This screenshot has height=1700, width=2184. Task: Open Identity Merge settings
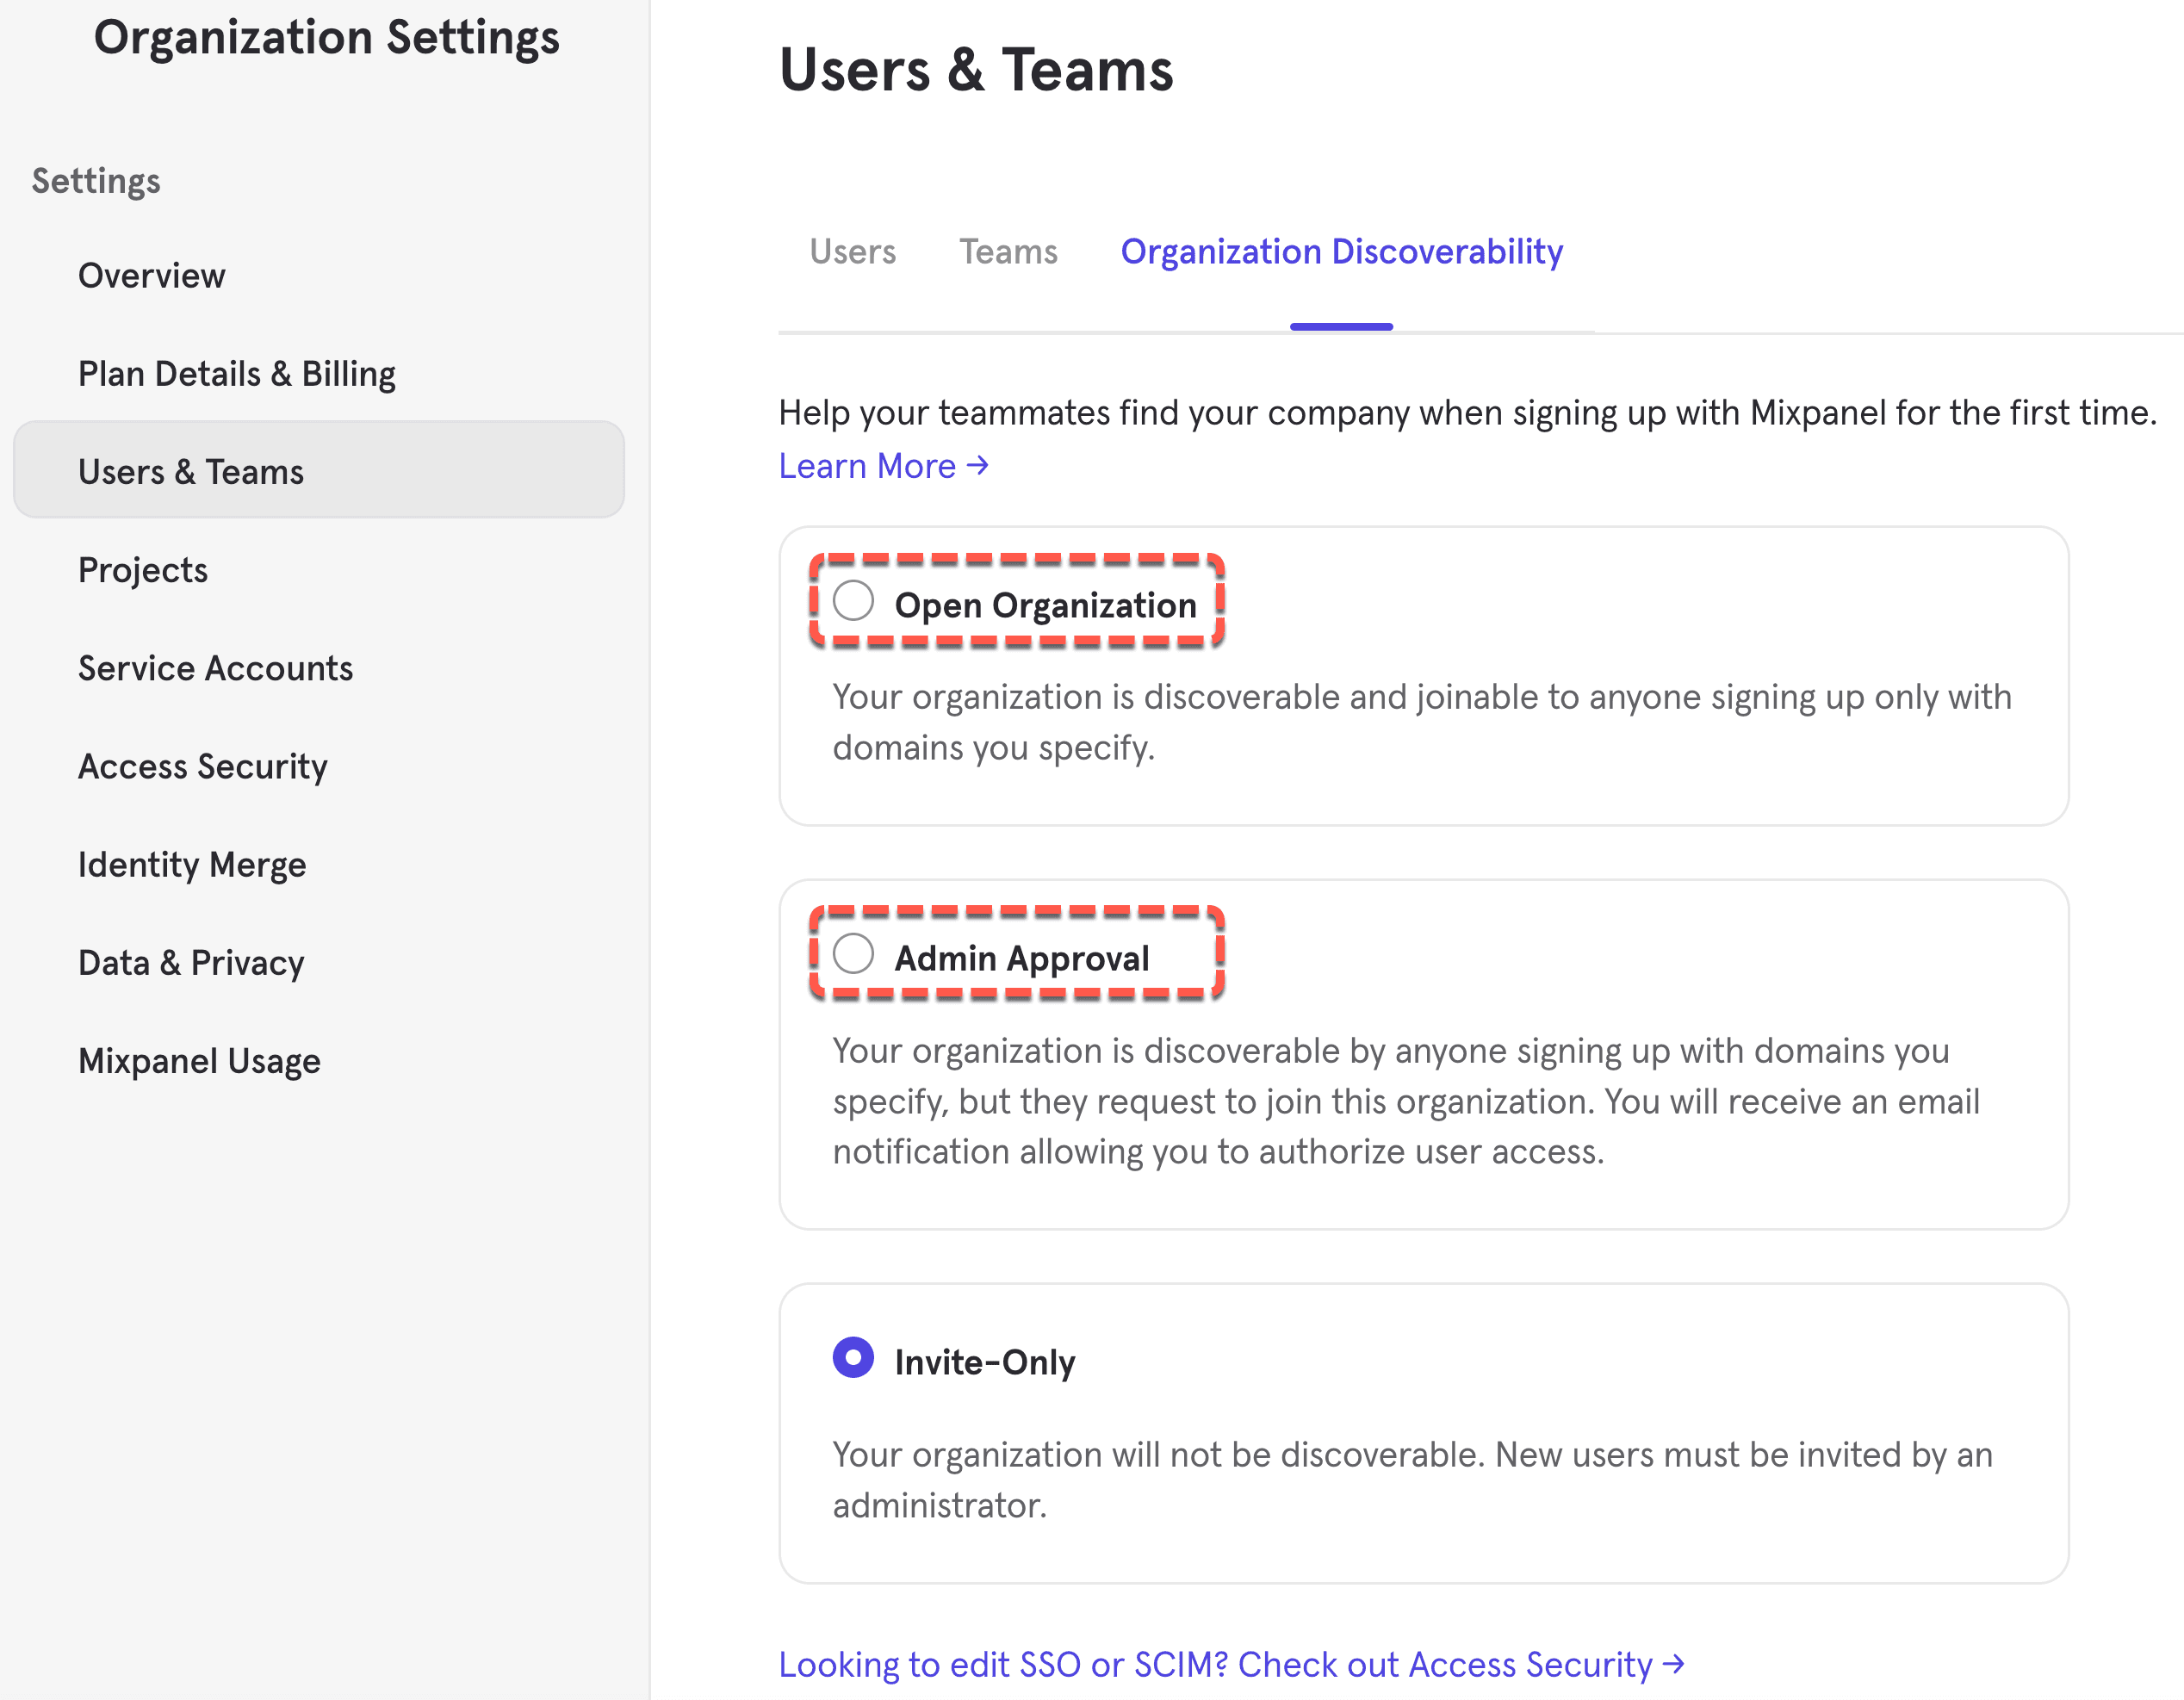(x=192, y=865)
